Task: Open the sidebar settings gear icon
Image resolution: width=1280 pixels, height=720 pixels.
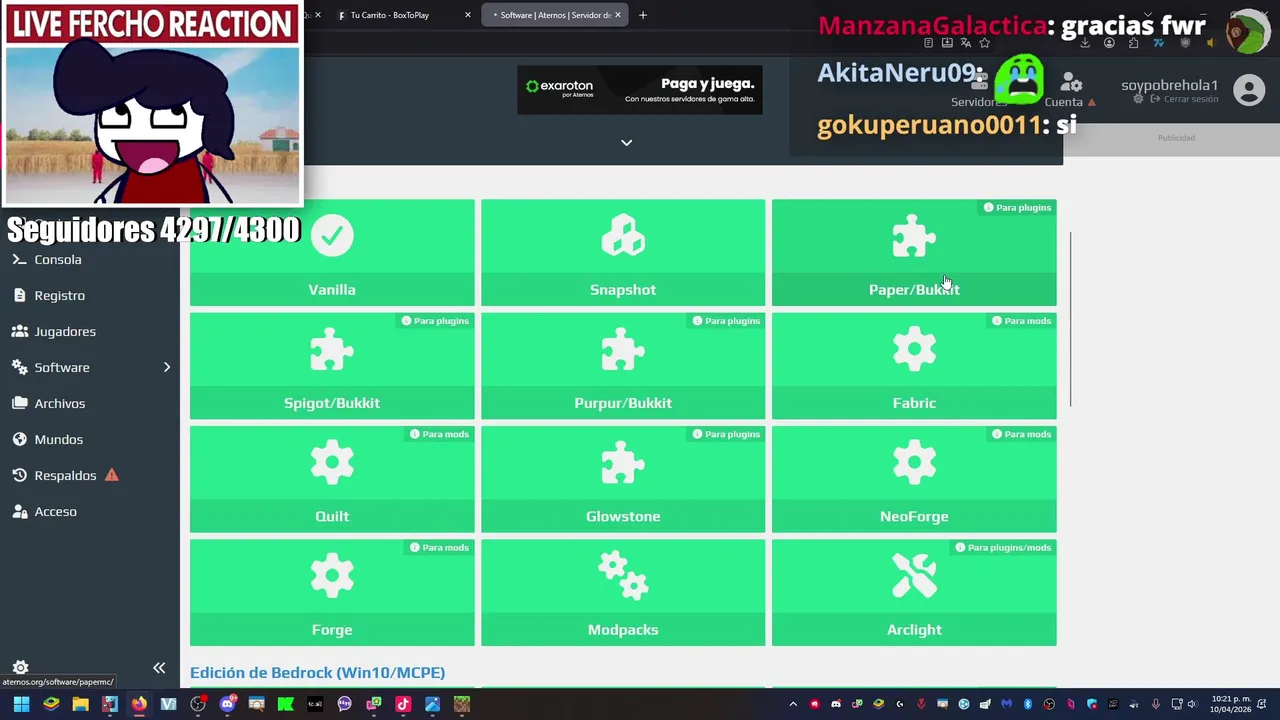Action: point(20,667)
